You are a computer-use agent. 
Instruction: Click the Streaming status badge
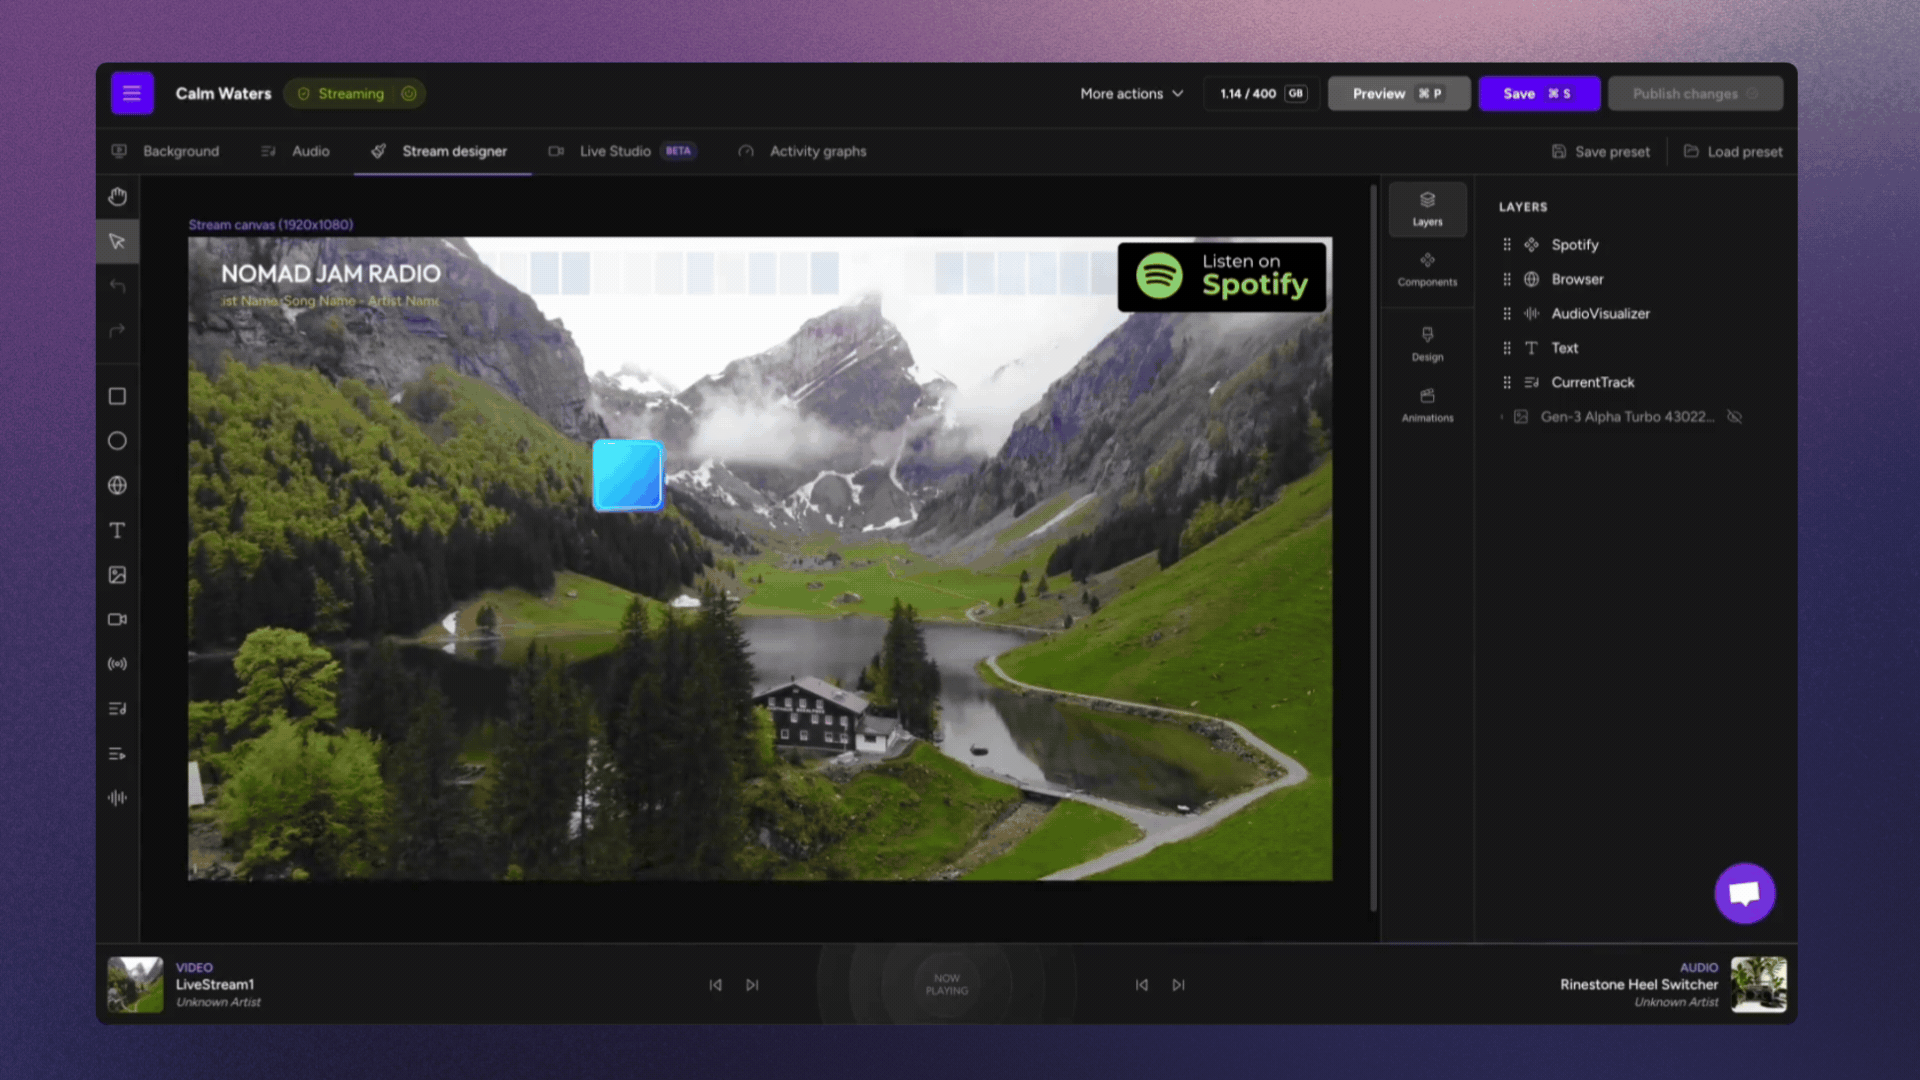[x=354, y=93]
